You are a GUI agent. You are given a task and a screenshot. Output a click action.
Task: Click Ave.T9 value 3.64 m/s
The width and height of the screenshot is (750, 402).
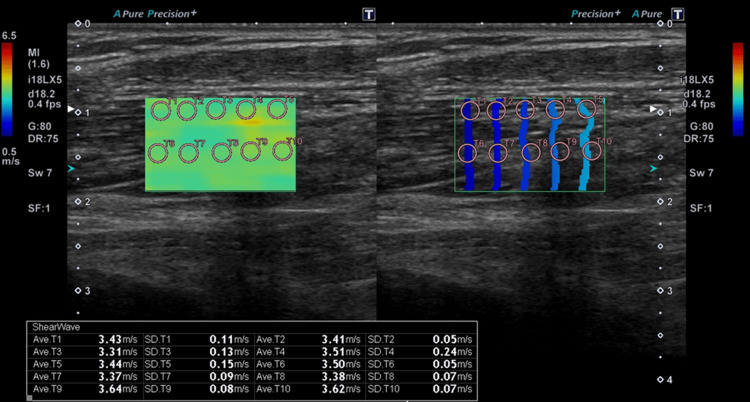(x=118, y=389)
